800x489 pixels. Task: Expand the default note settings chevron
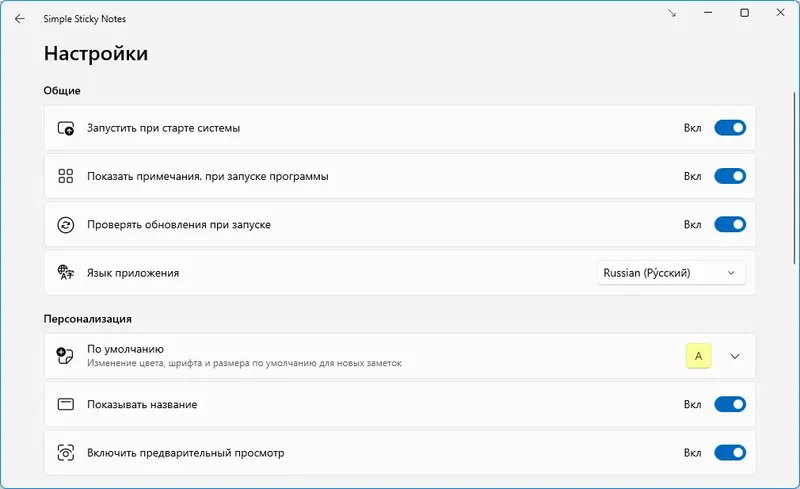(735, 356)
